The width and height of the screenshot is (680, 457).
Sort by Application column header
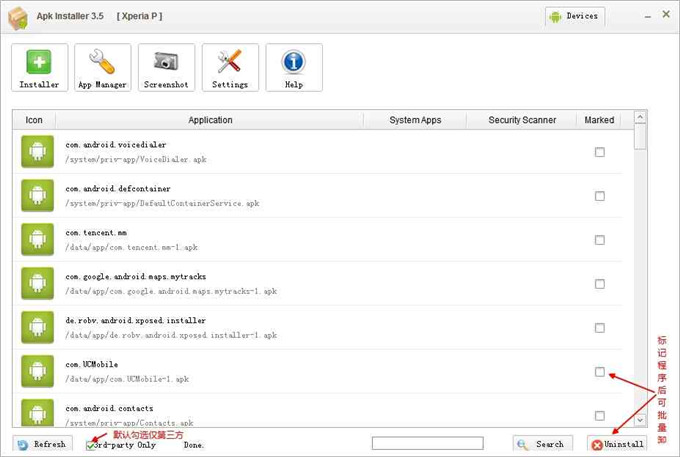point(210,120)
